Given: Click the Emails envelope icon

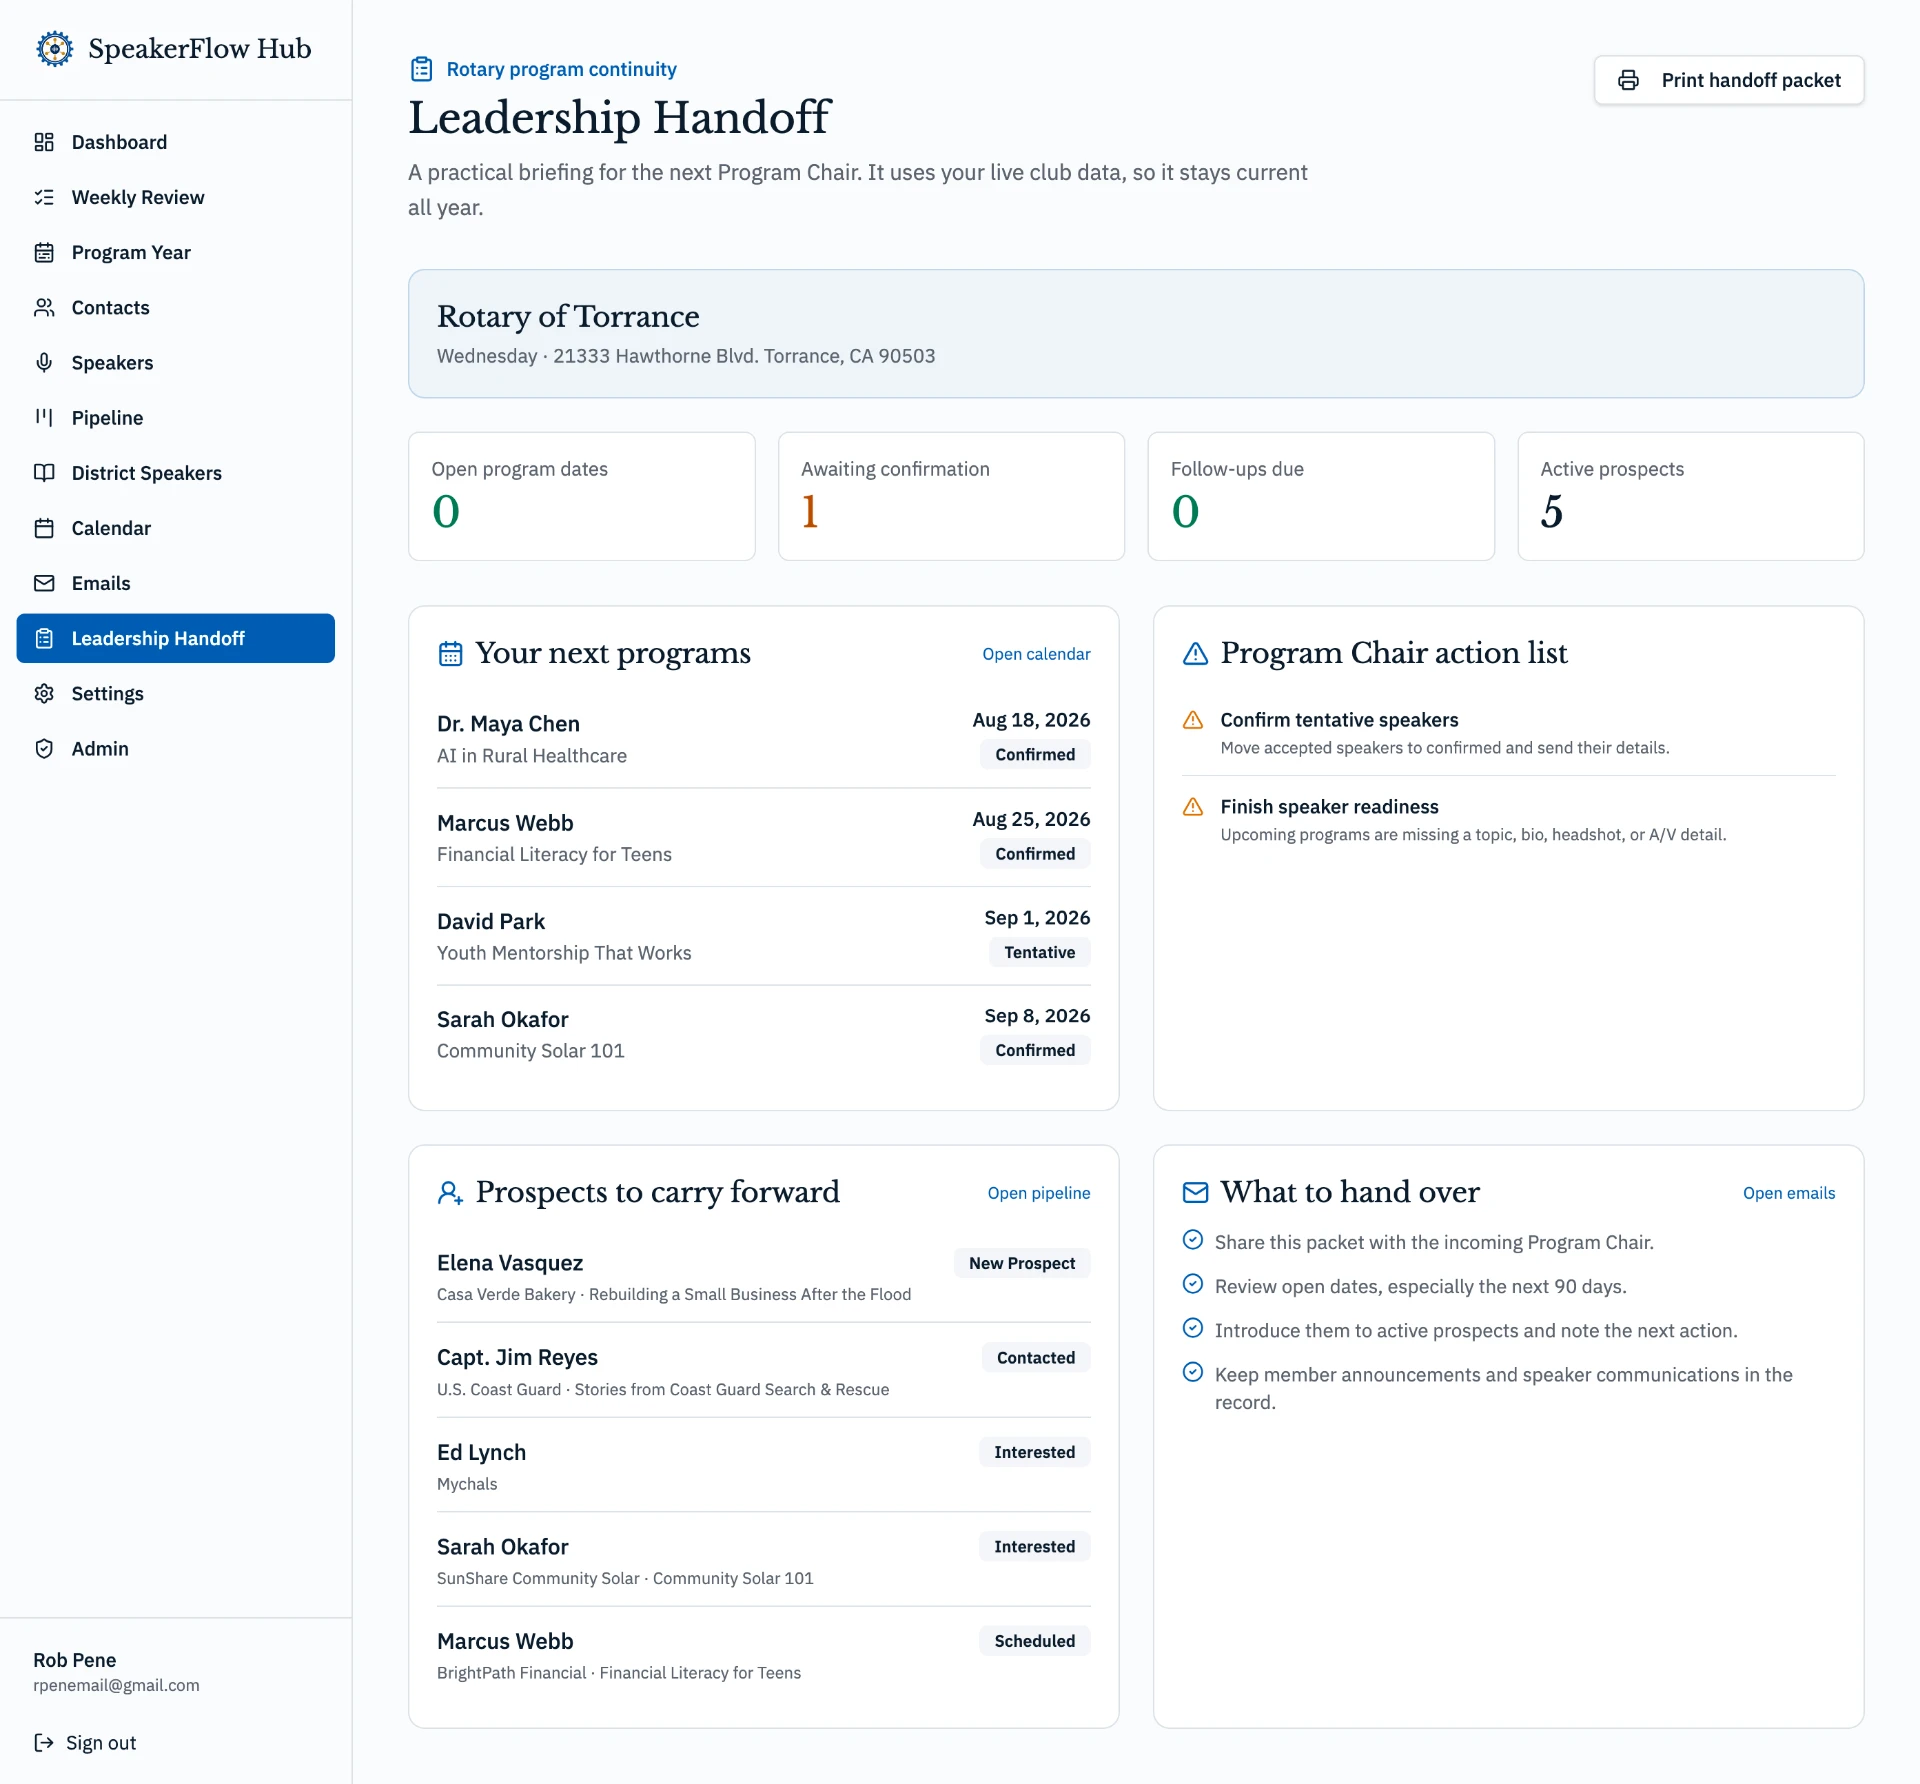Looking at the screenshot, I should 44,583.
